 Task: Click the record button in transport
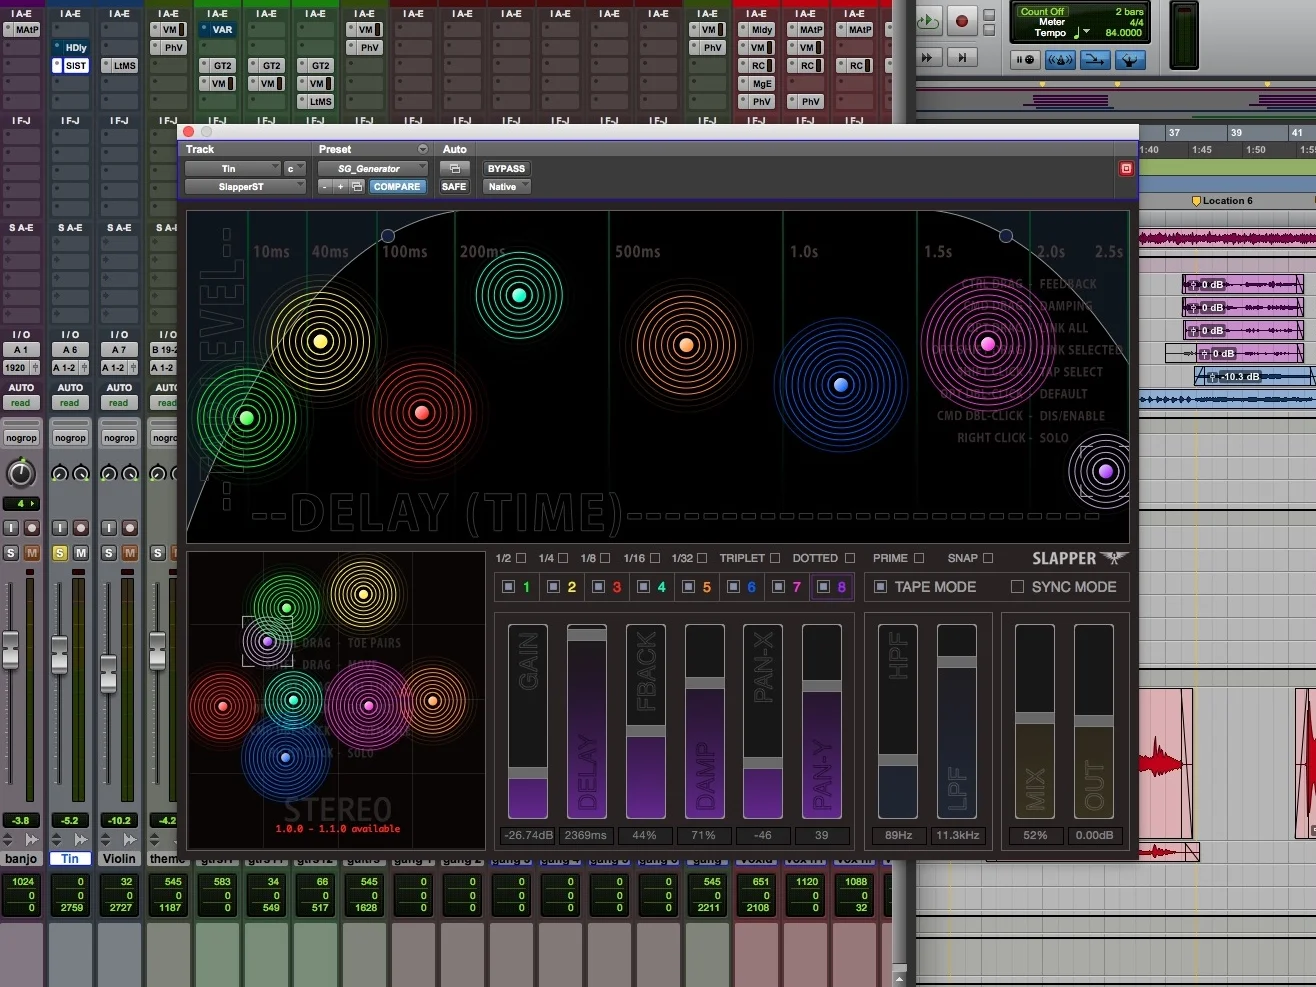tap(962, 20)
